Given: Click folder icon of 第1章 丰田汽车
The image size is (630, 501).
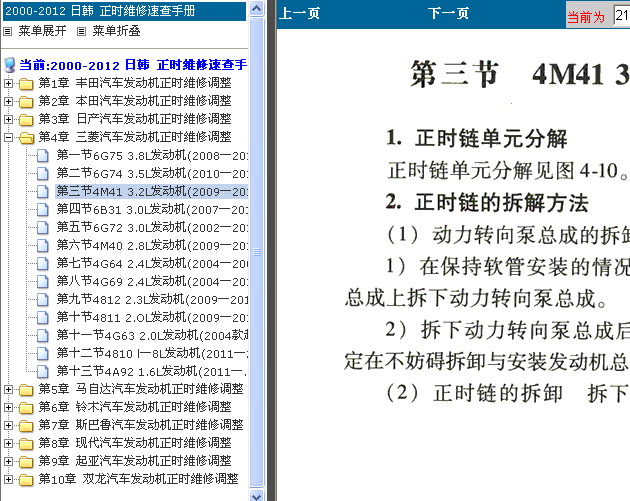Looking at the screenshot, I should pyautogui.click(x=26, y=84).
